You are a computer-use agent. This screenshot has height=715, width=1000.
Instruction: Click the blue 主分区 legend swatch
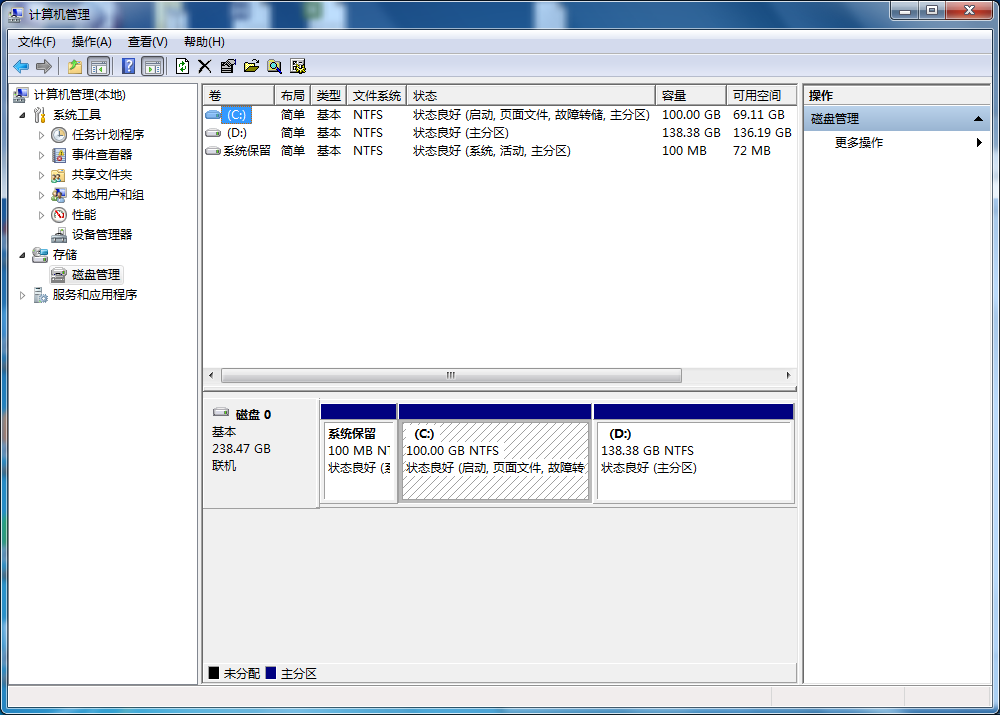(x=271, y=673)
